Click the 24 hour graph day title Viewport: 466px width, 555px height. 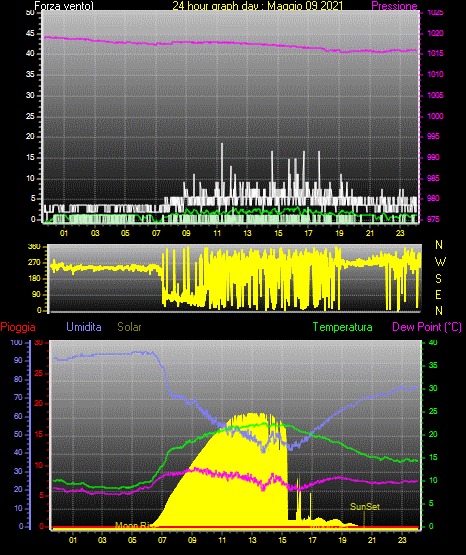tap(258, 6)
